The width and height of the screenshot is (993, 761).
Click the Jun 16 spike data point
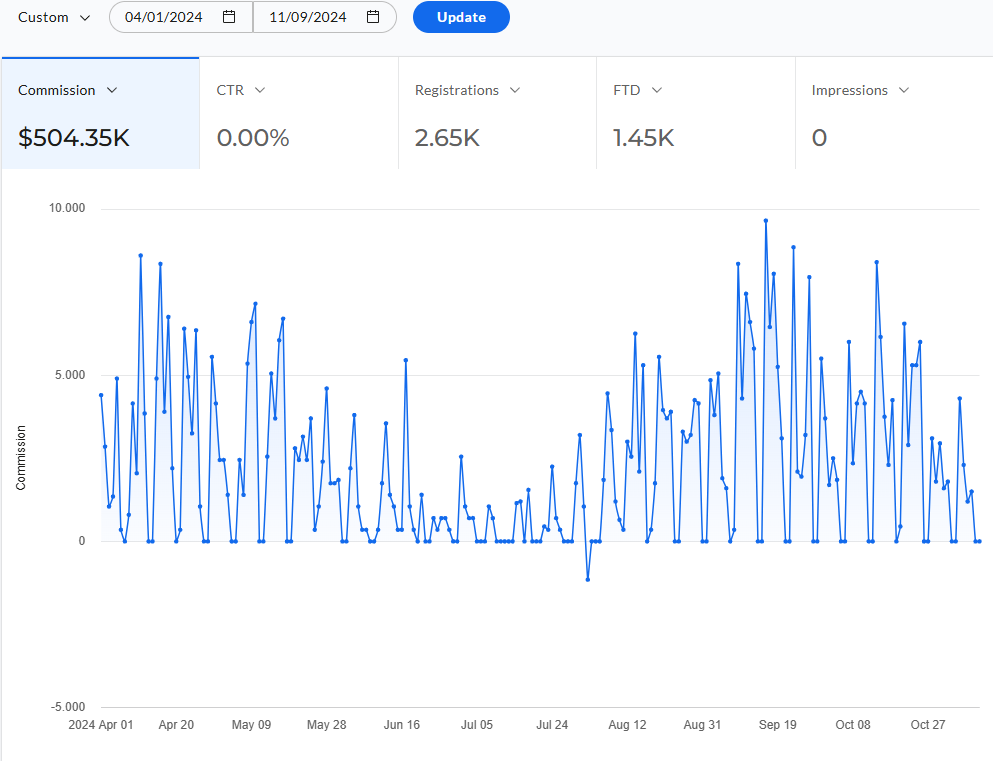[x=406, y=360]
